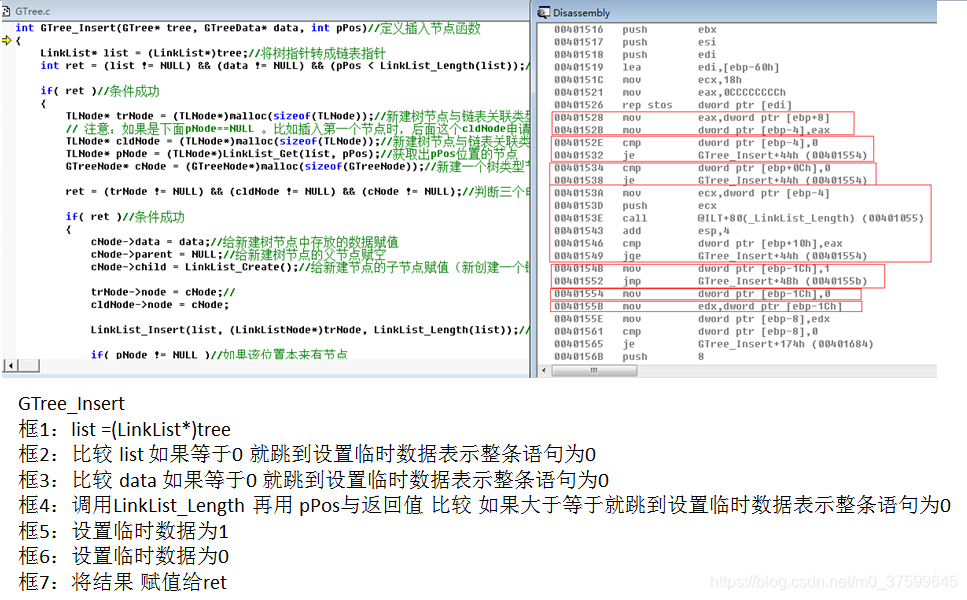Click disassembly line 00401532 je GTree_Insert+44h
Screen dimensions: 967x600
point(710,155)
